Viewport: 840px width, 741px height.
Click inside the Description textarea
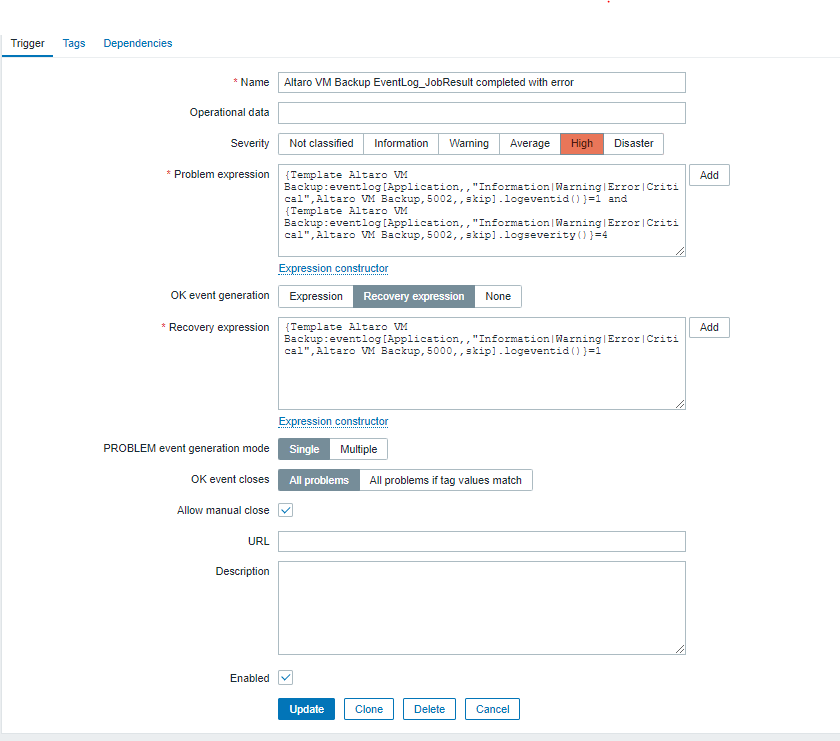[x=482, y=608]
